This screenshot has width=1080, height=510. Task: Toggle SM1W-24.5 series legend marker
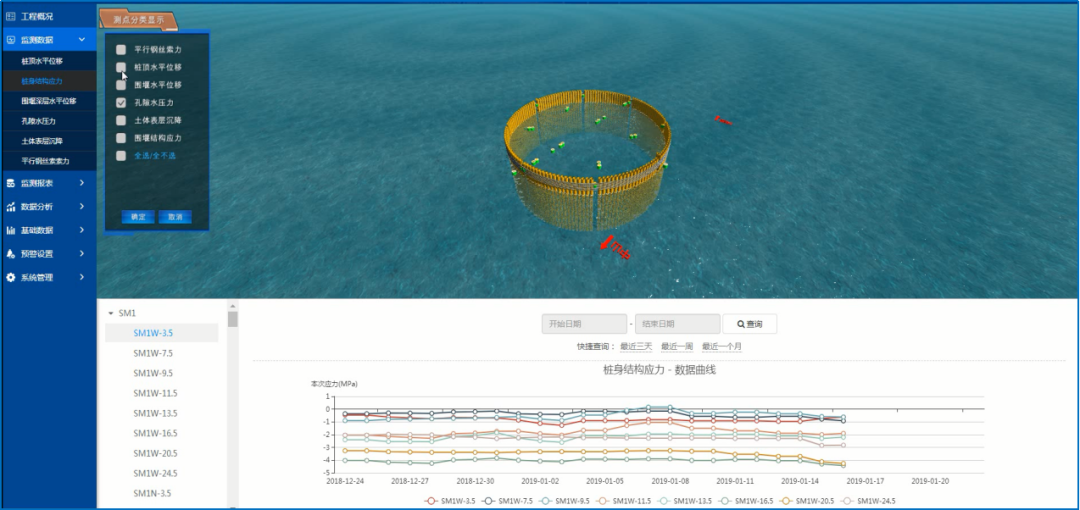tap(847, 501)
